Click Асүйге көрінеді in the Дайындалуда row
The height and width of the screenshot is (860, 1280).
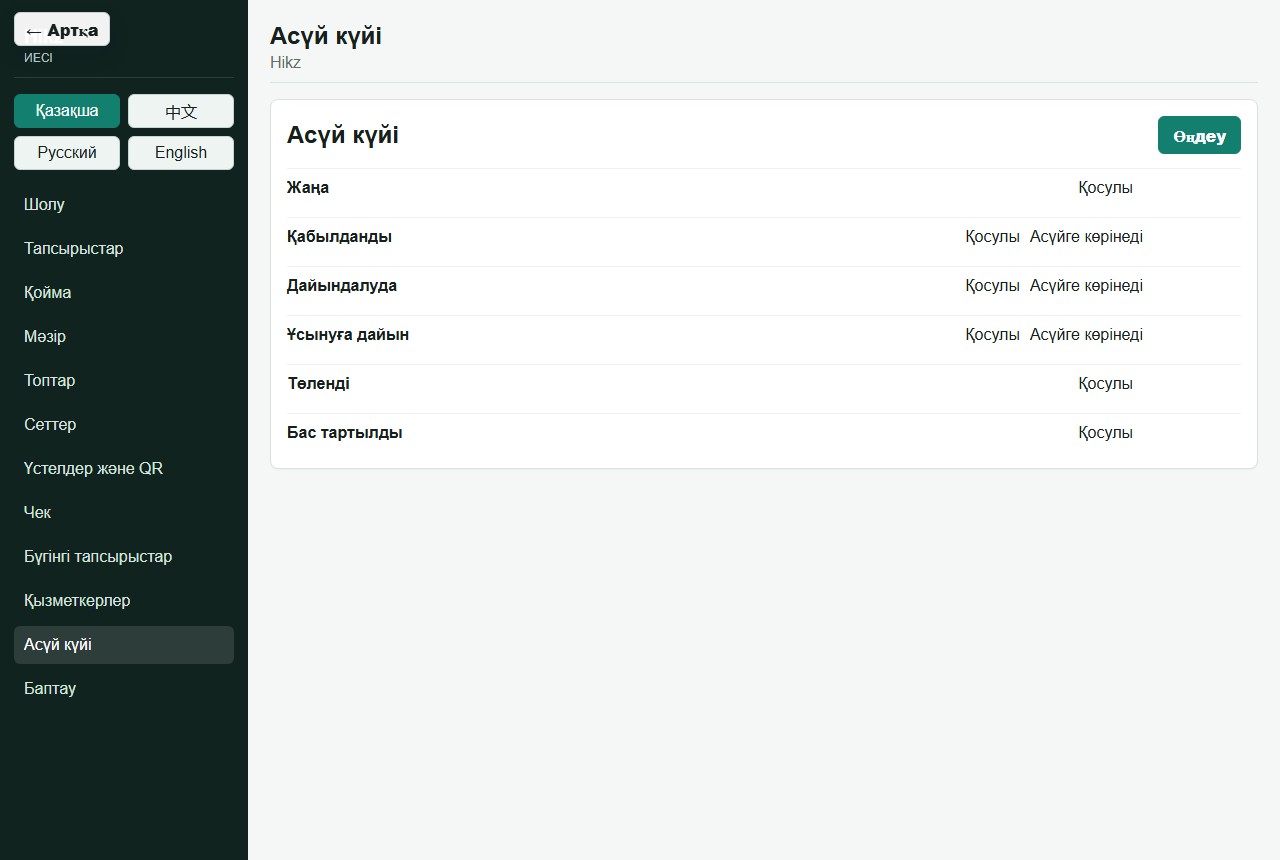(1086, 286)
